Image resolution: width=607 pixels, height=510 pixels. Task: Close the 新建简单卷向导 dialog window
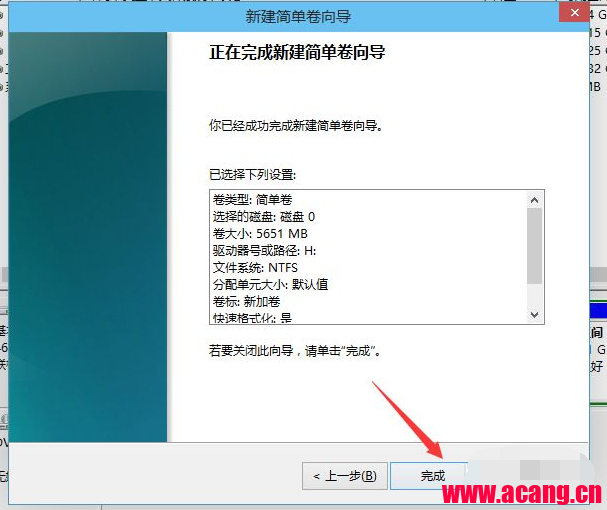pos(574,13)
